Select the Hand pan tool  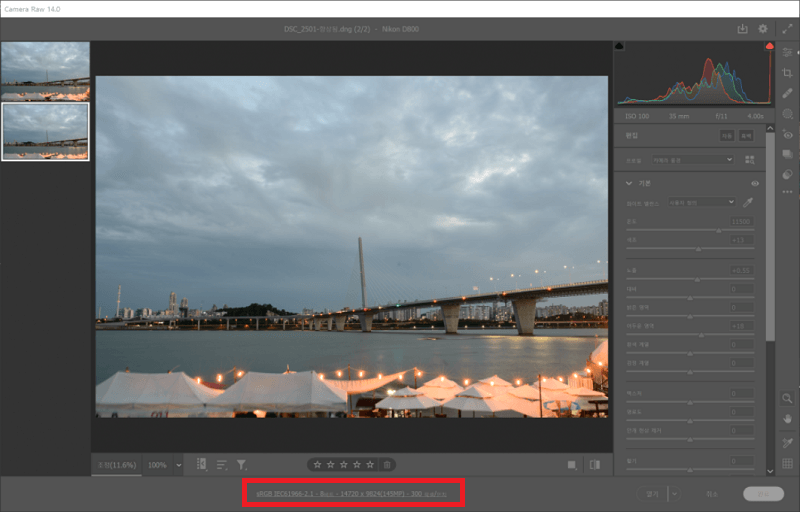(787, 418)
